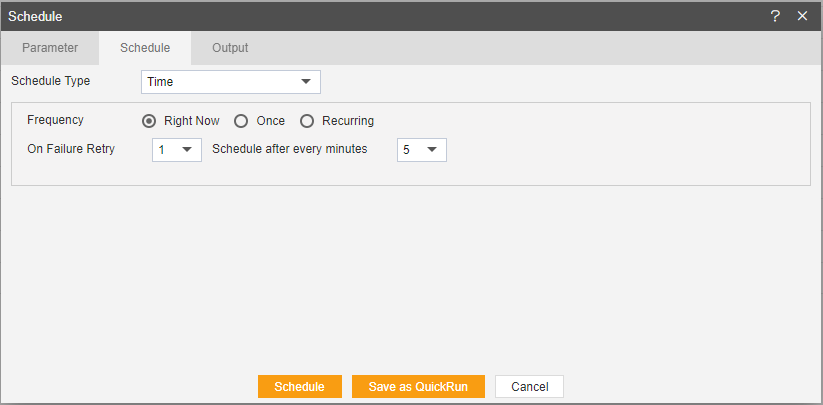Image resolution: width=823 pixels, height=405 pixels.
Task: Select the Right Now frequency radio button
Action: coord(149,121)
